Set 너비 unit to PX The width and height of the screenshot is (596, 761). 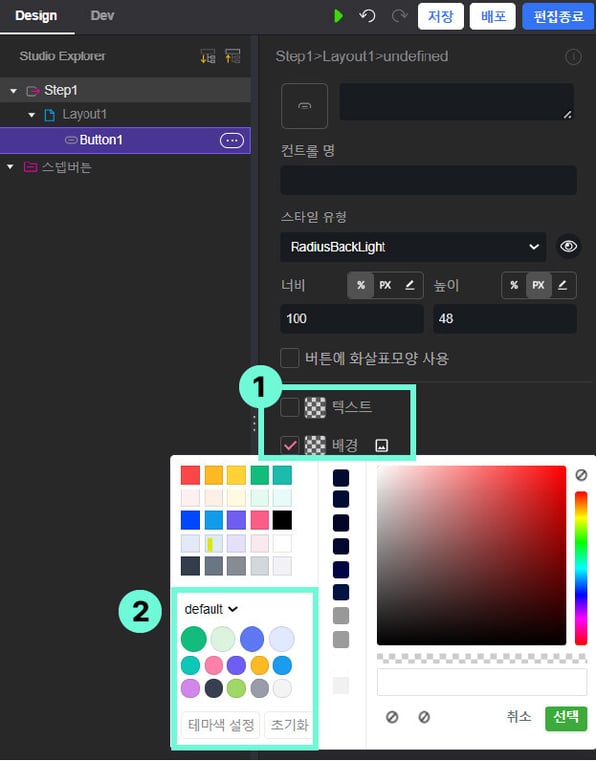[385, 285]
